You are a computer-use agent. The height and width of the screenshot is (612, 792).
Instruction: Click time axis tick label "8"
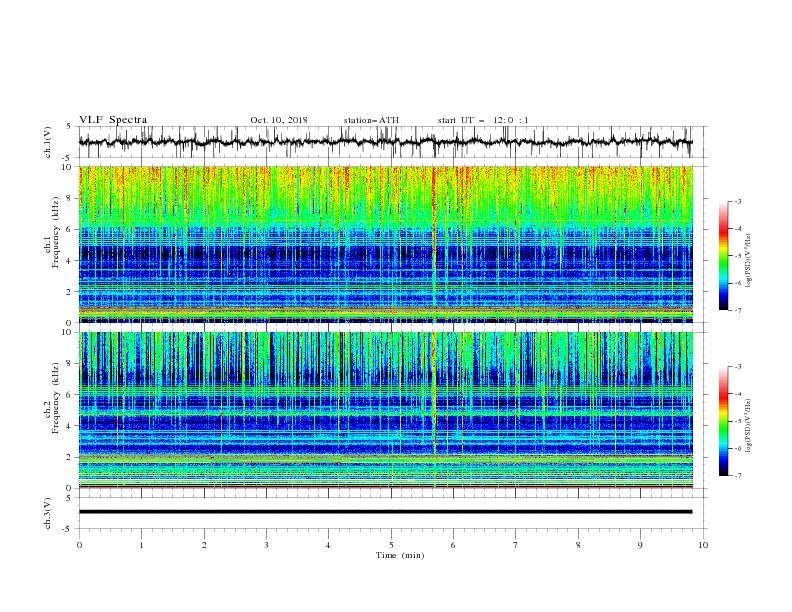pyautogui.click(x=578, y=545)
